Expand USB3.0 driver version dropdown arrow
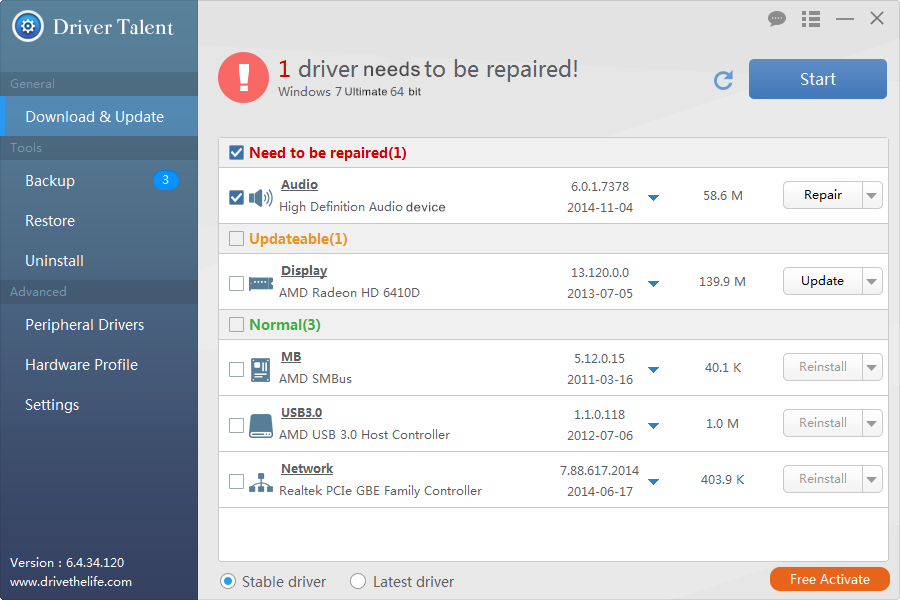The height and width of the screenshot is (600, 900). 653,426
